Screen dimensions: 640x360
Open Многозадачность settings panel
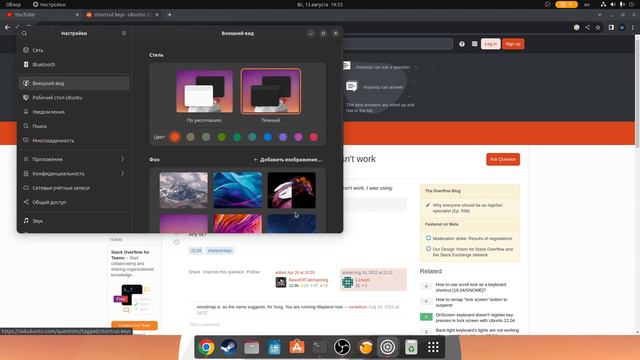74,140
